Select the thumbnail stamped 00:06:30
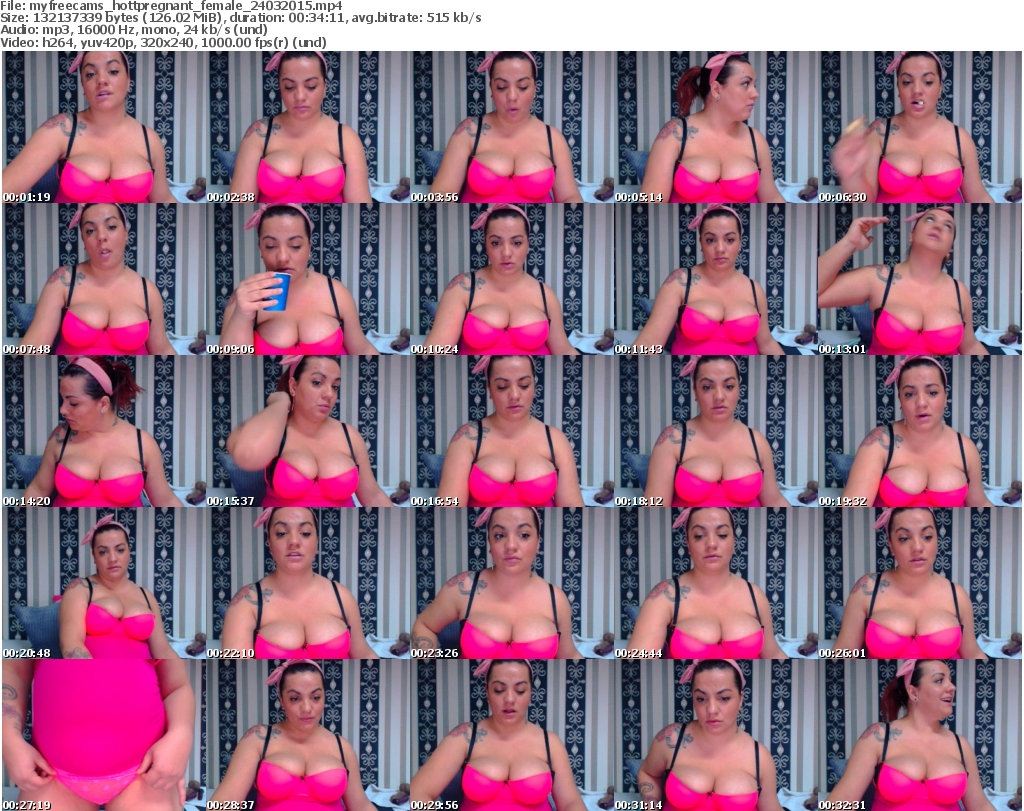Screen dimensions: 1024x811 920,127
